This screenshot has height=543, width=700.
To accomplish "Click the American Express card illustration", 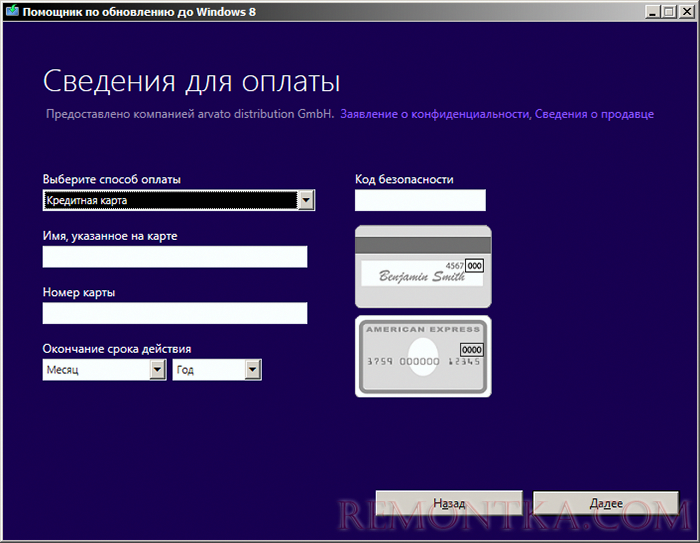I will tap(423, 356).
